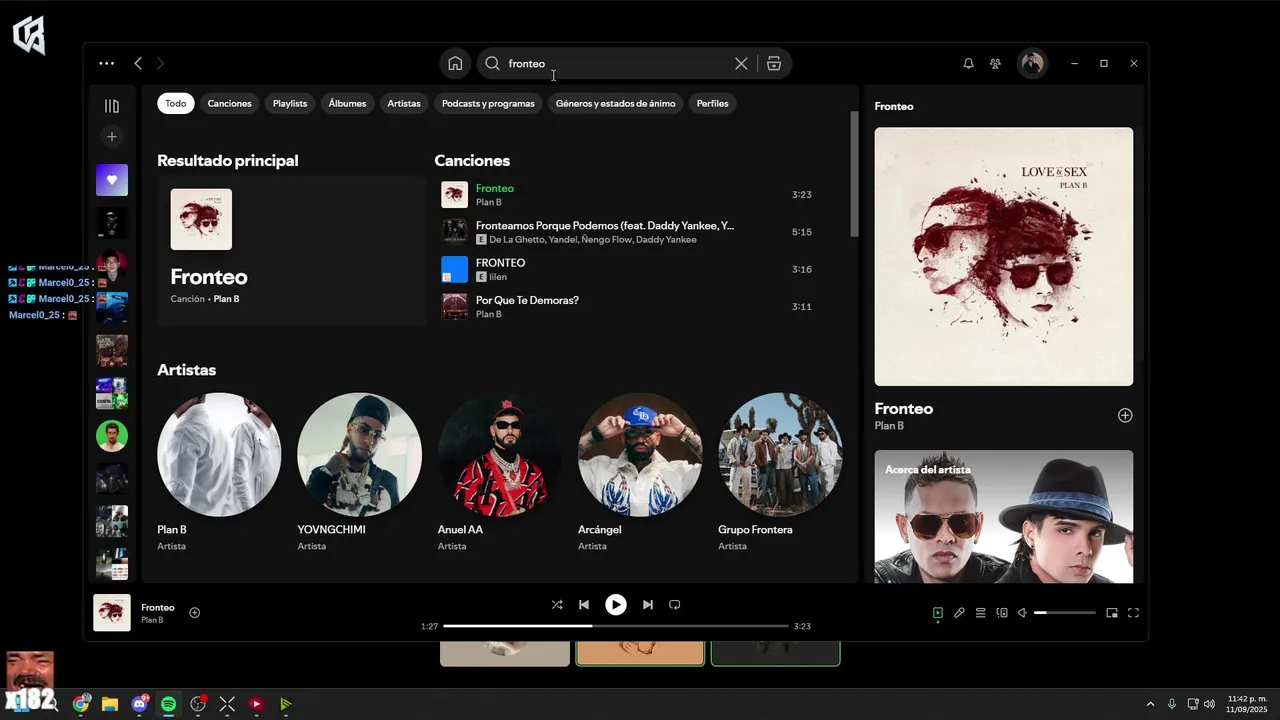Select the Playlists filter chip
The height and width of the screenshot is (720, 1280).
click(290, 103)
